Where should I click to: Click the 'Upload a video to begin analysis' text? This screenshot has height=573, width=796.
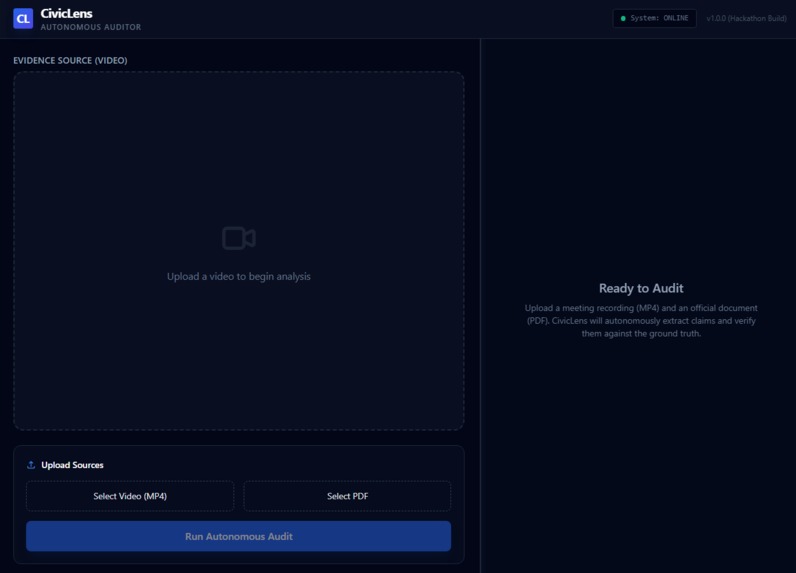tap(239, 276)
